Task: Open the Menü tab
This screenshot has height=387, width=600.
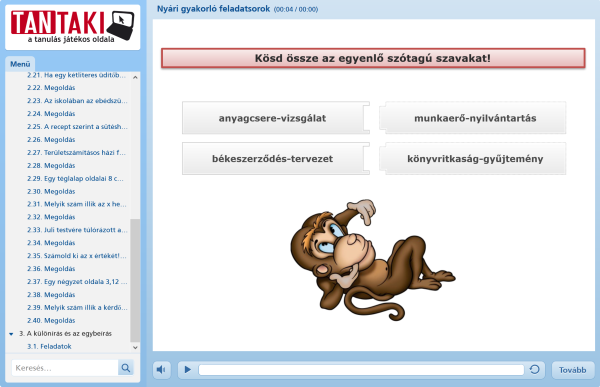Action: tap(20, 64)
